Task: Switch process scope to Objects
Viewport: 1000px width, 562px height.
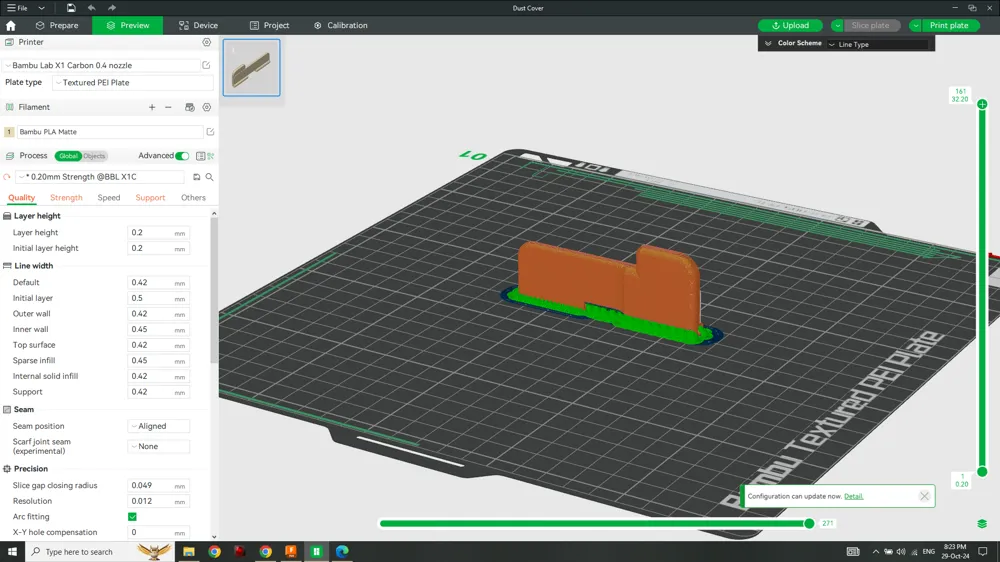Action: (x=94, y=156)
